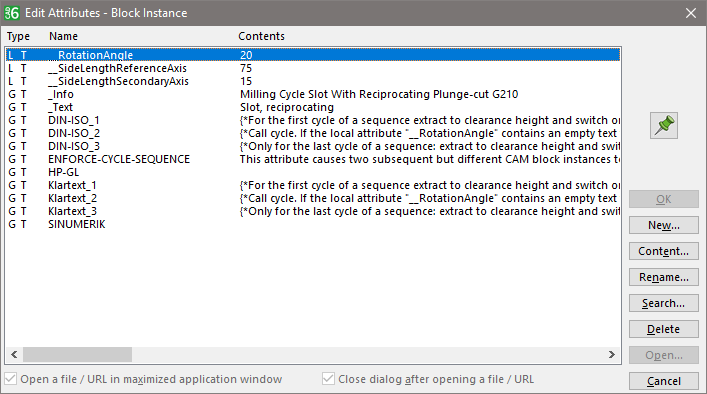Delete the selected attribute

(664, 329)
